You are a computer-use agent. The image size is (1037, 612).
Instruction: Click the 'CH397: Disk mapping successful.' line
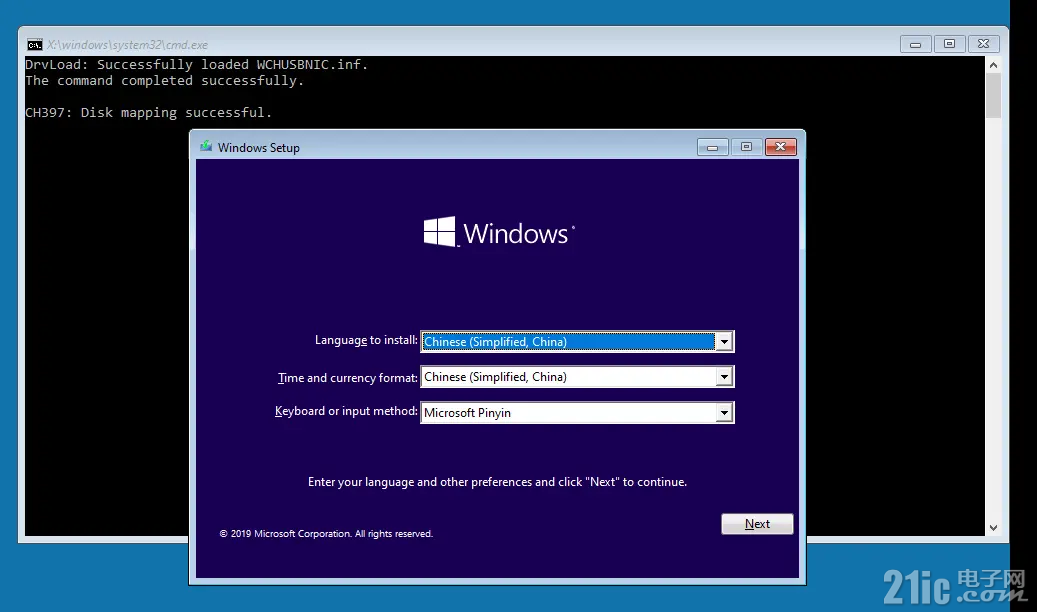point(148,112)
